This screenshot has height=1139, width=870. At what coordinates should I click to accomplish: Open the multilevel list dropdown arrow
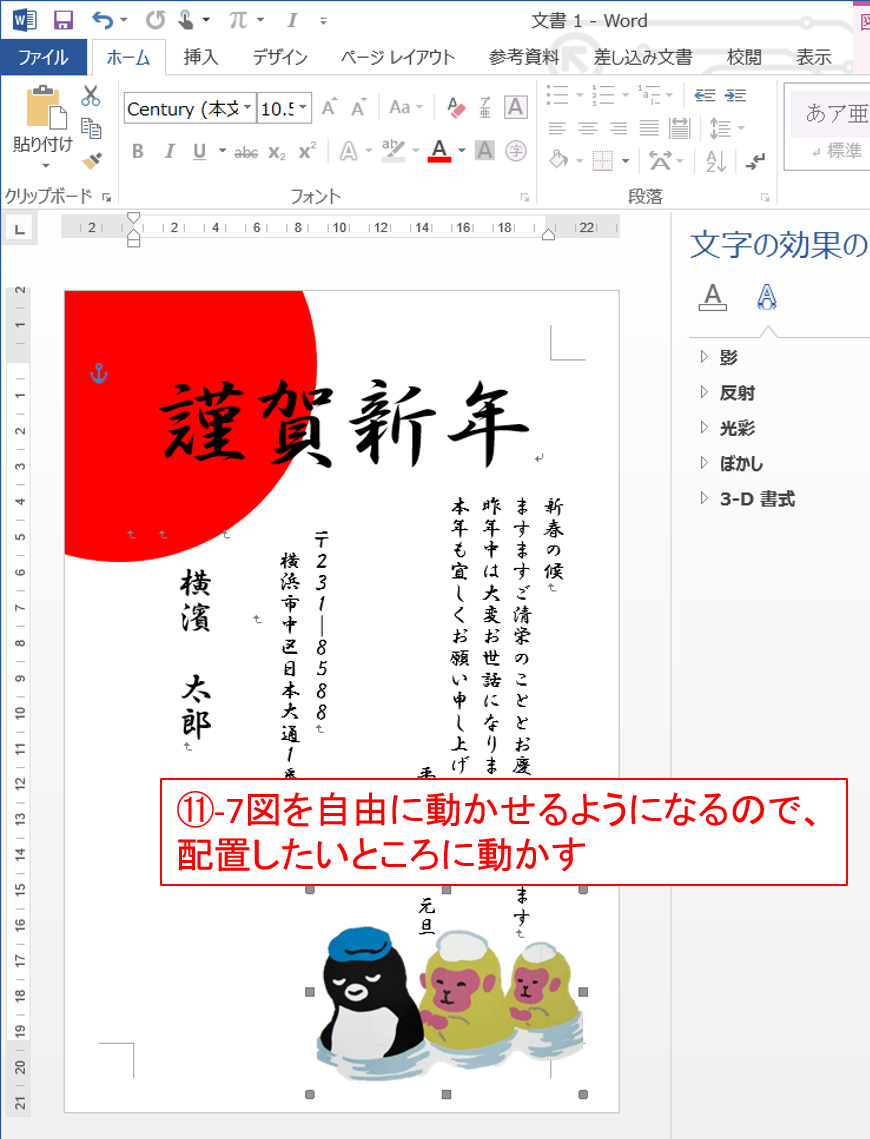pos(670,95)
